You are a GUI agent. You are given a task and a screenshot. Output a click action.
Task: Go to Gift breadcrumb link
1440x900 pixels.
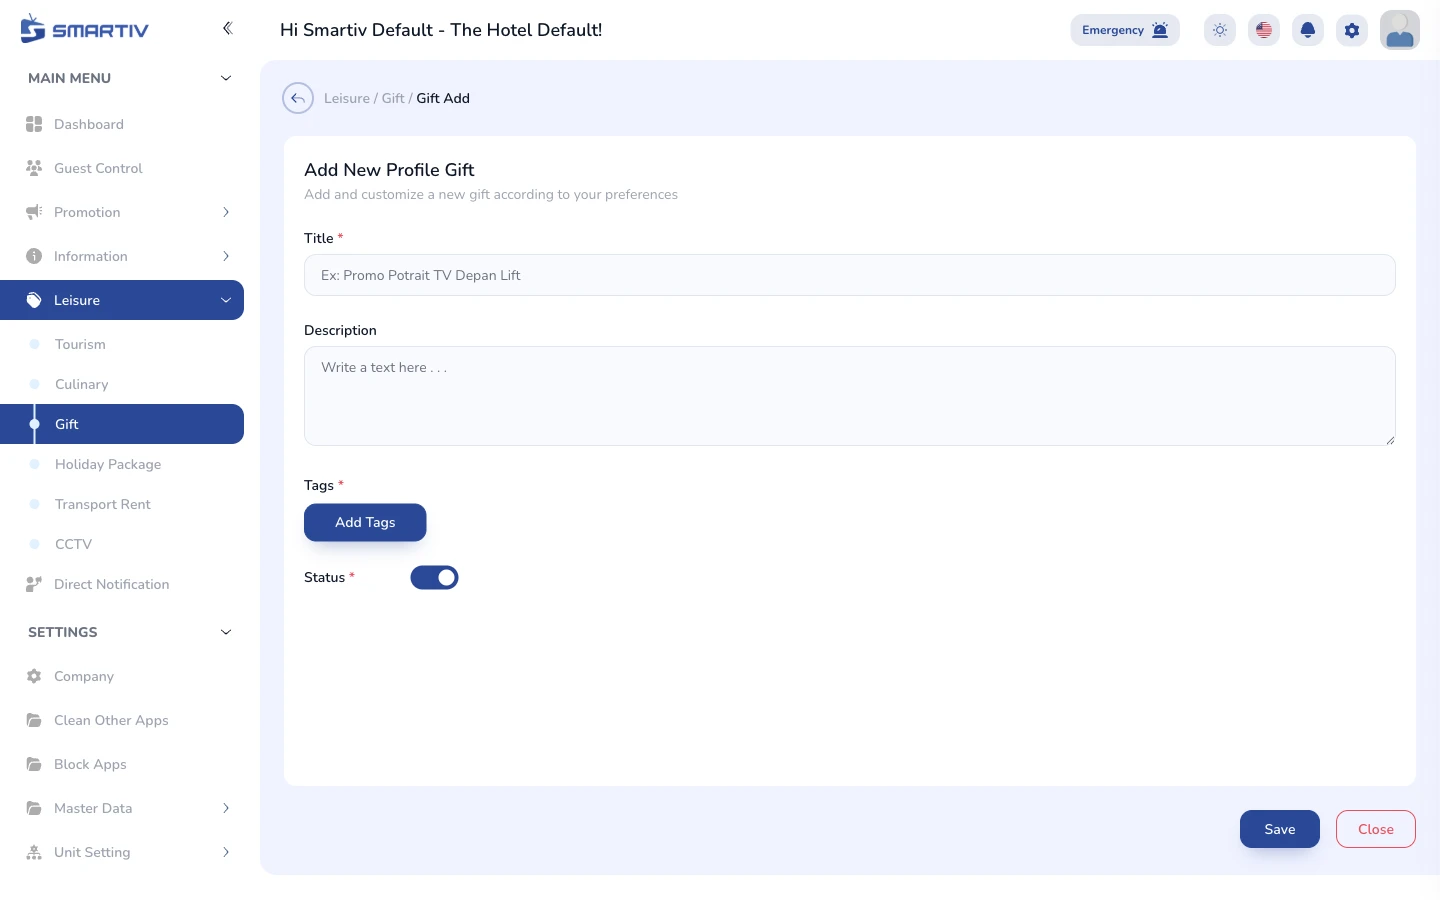[393, 98]
